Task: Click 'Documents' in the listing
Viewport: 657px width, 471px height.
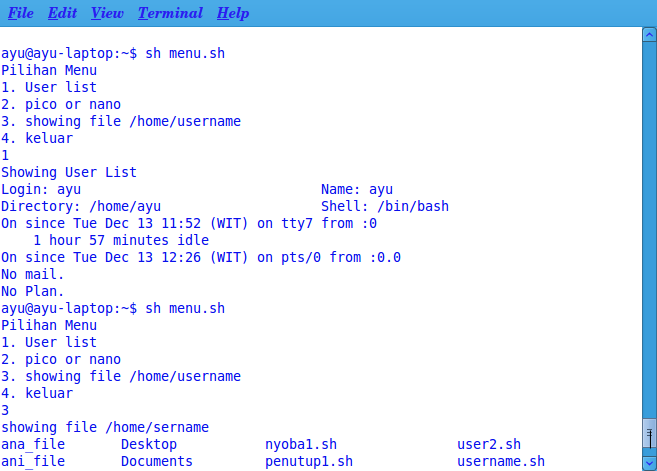Action: click(157, 461)
